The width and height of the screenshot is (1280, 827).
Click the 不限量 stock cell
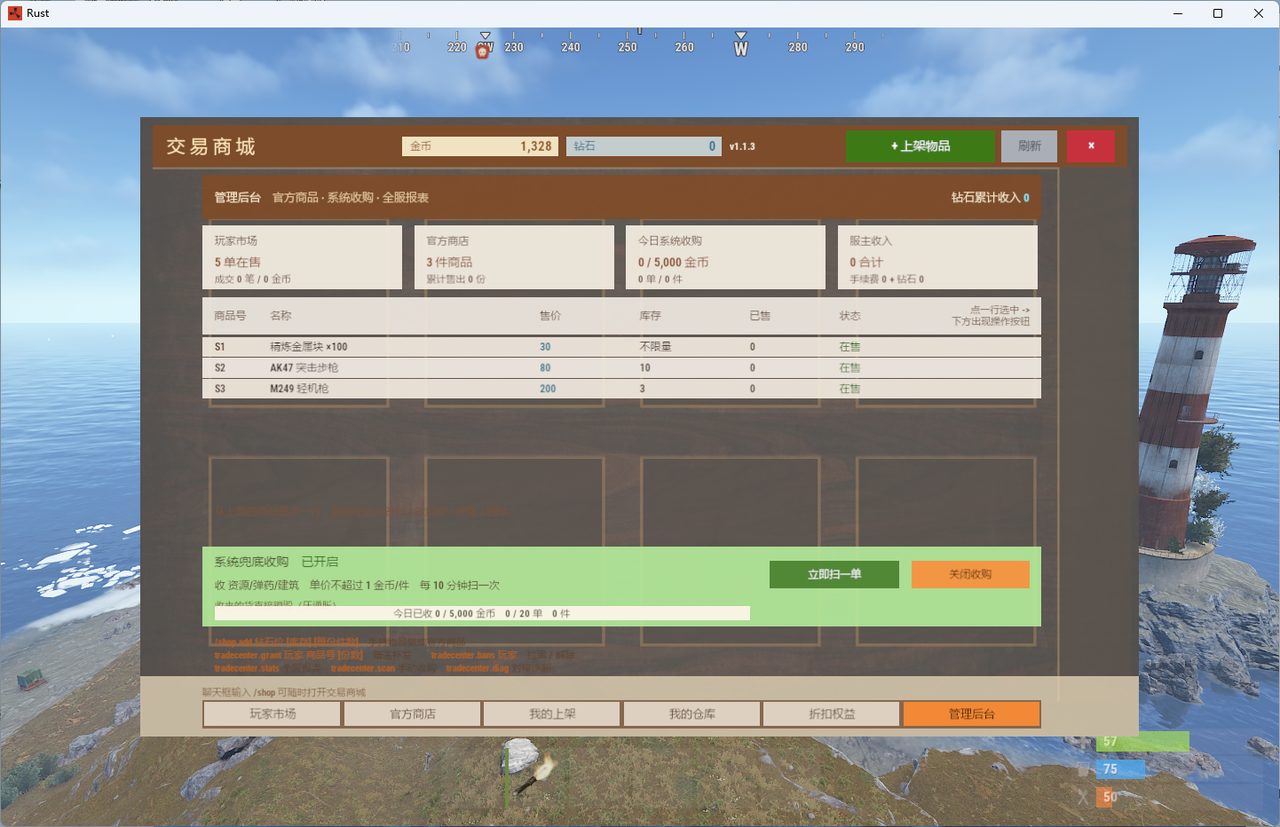tap(655, 347)
